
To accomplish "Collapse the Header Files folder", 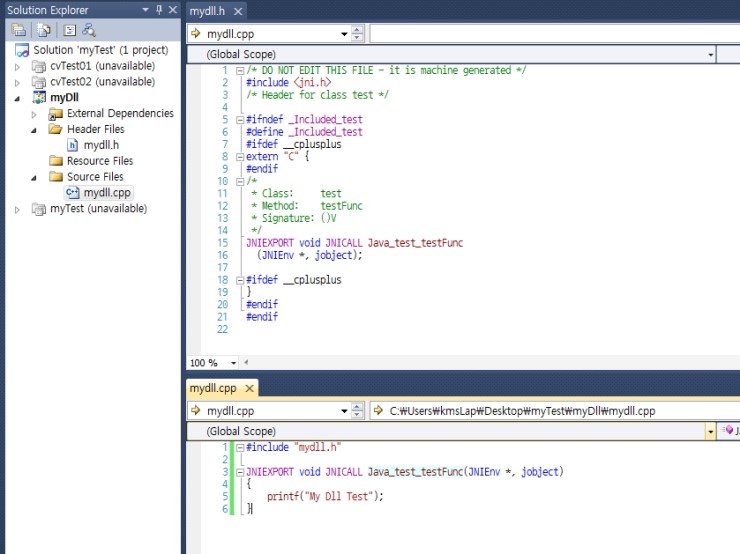I will pyautogui.click(x=34, y=130).
